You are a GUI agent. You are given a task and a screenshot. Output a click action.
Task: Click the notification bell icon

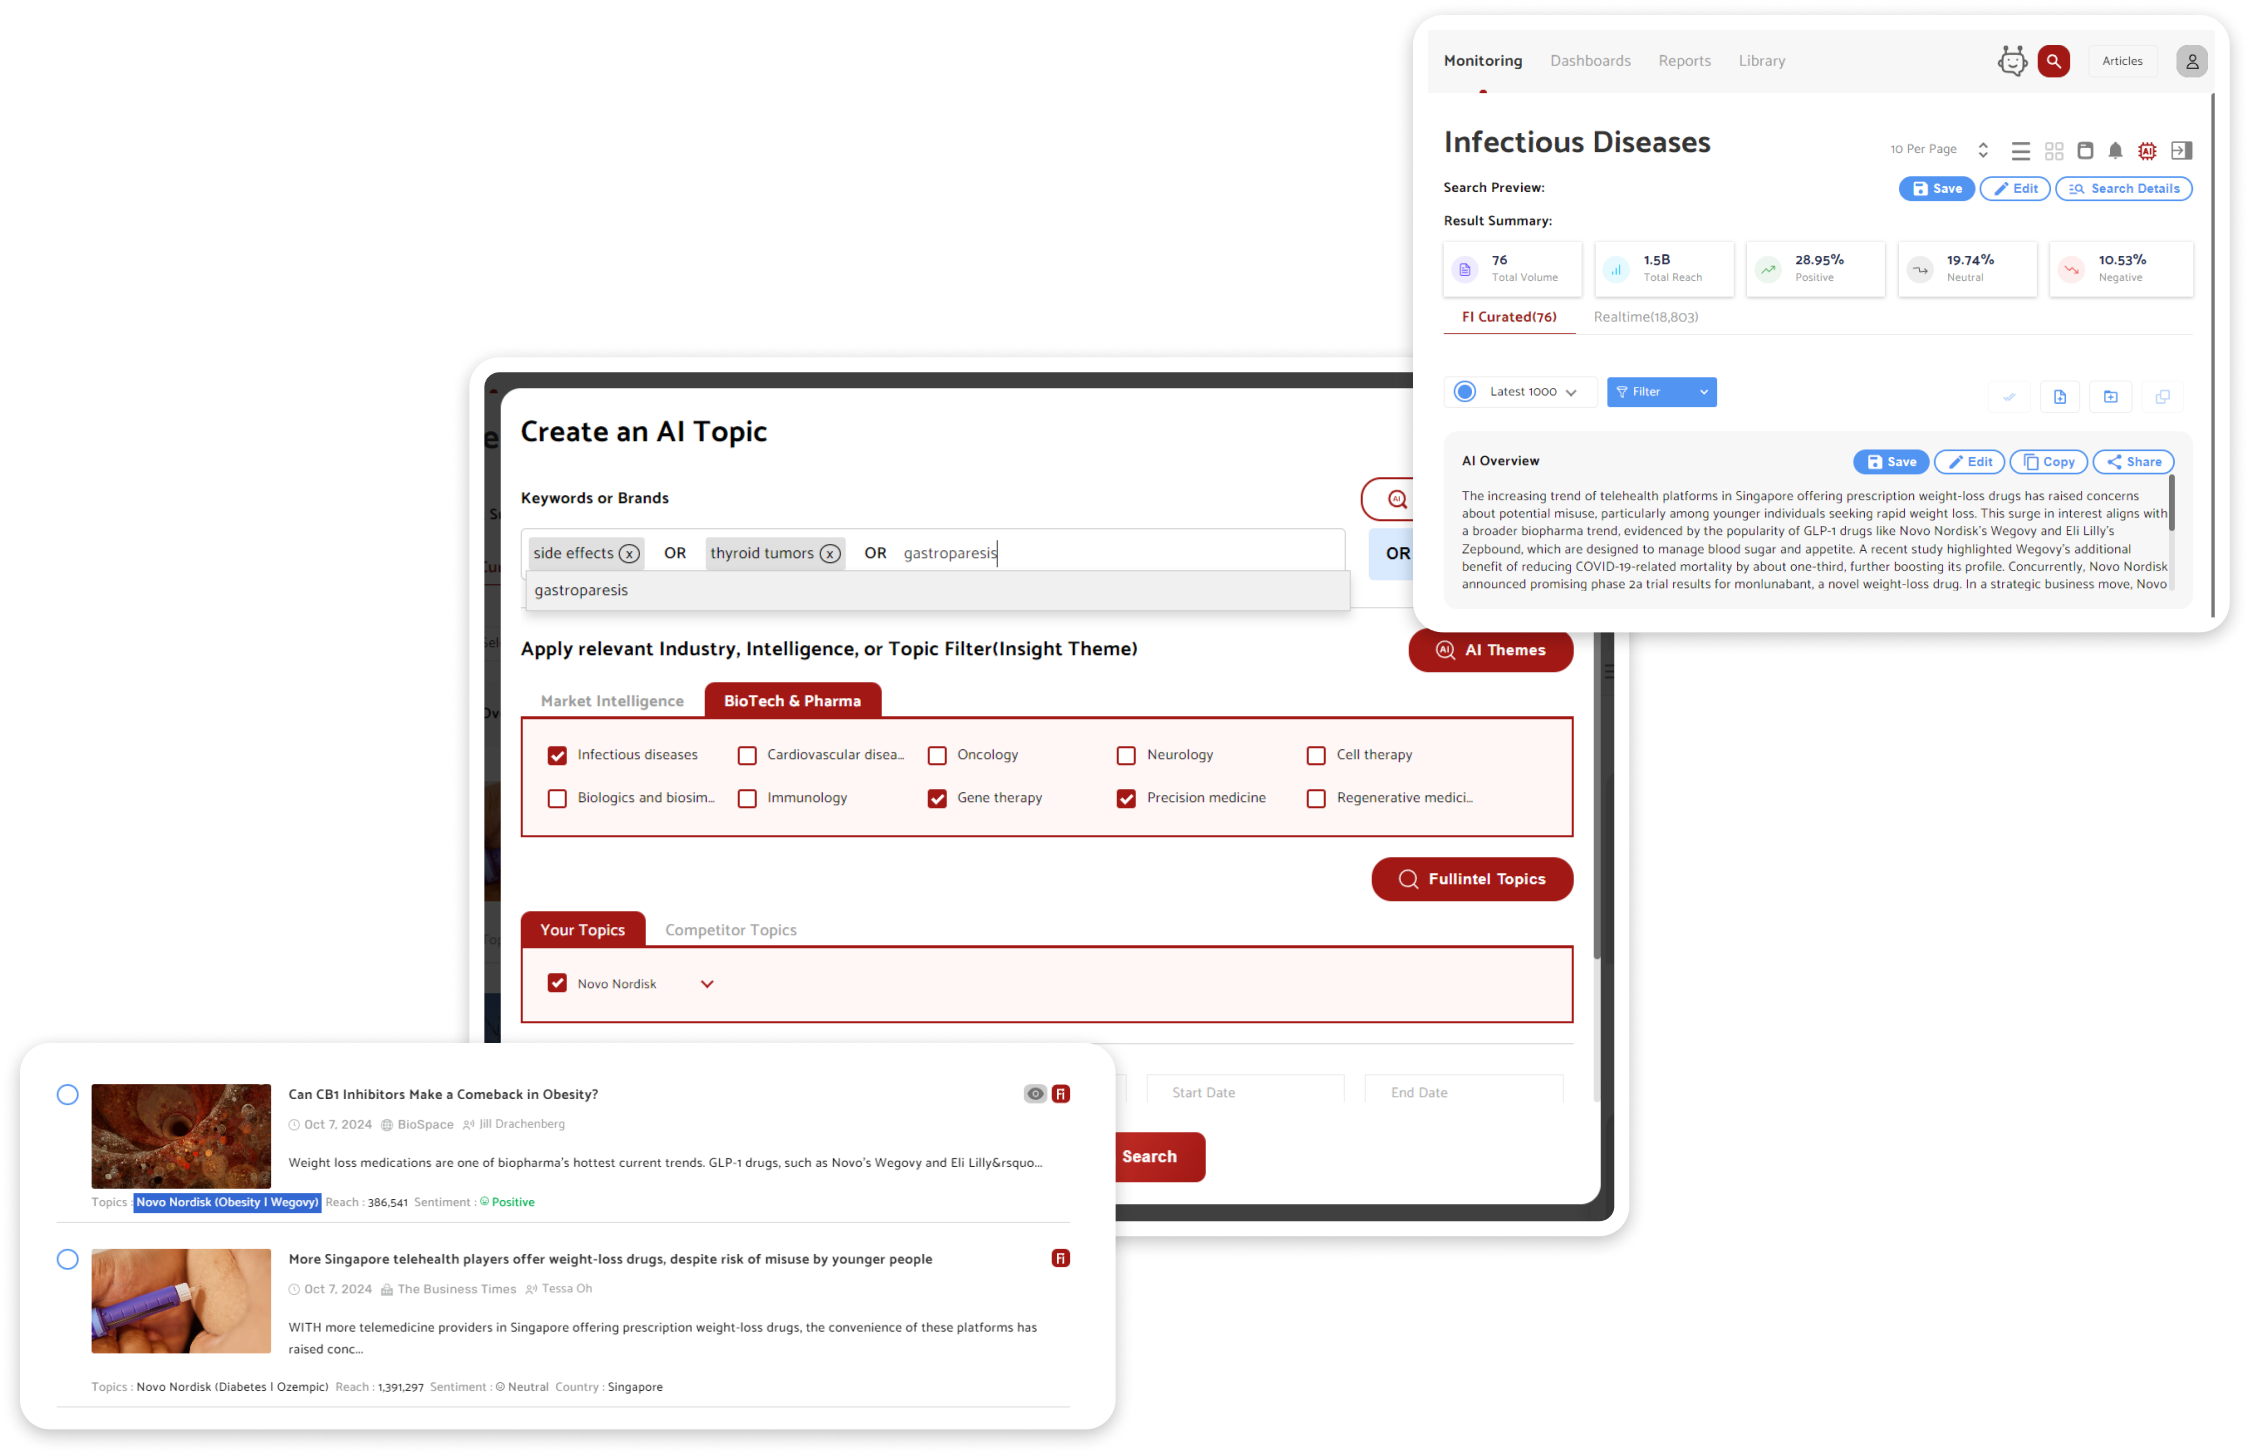2116,149
